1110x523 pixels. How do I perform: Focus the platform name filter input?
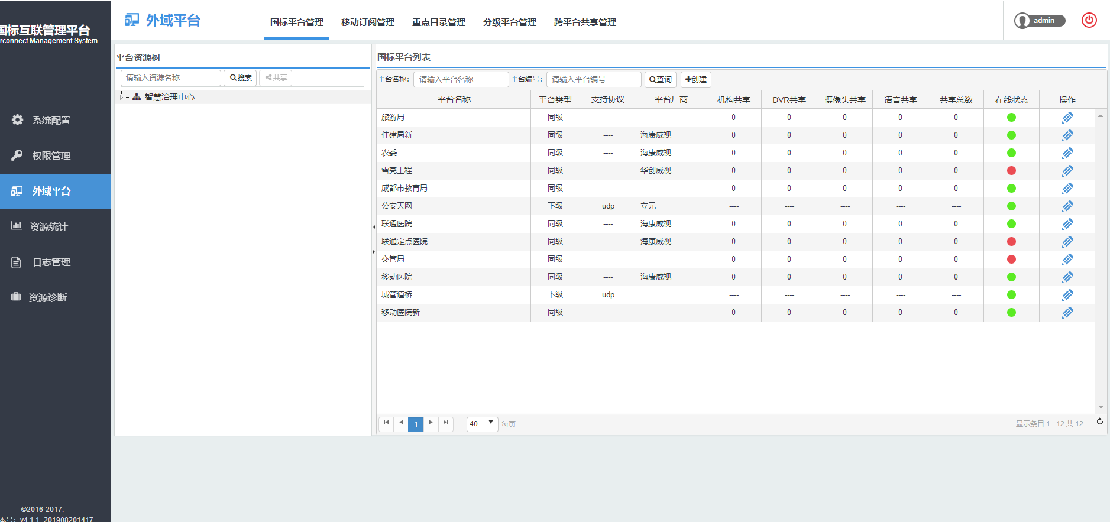tap(461, 79)
